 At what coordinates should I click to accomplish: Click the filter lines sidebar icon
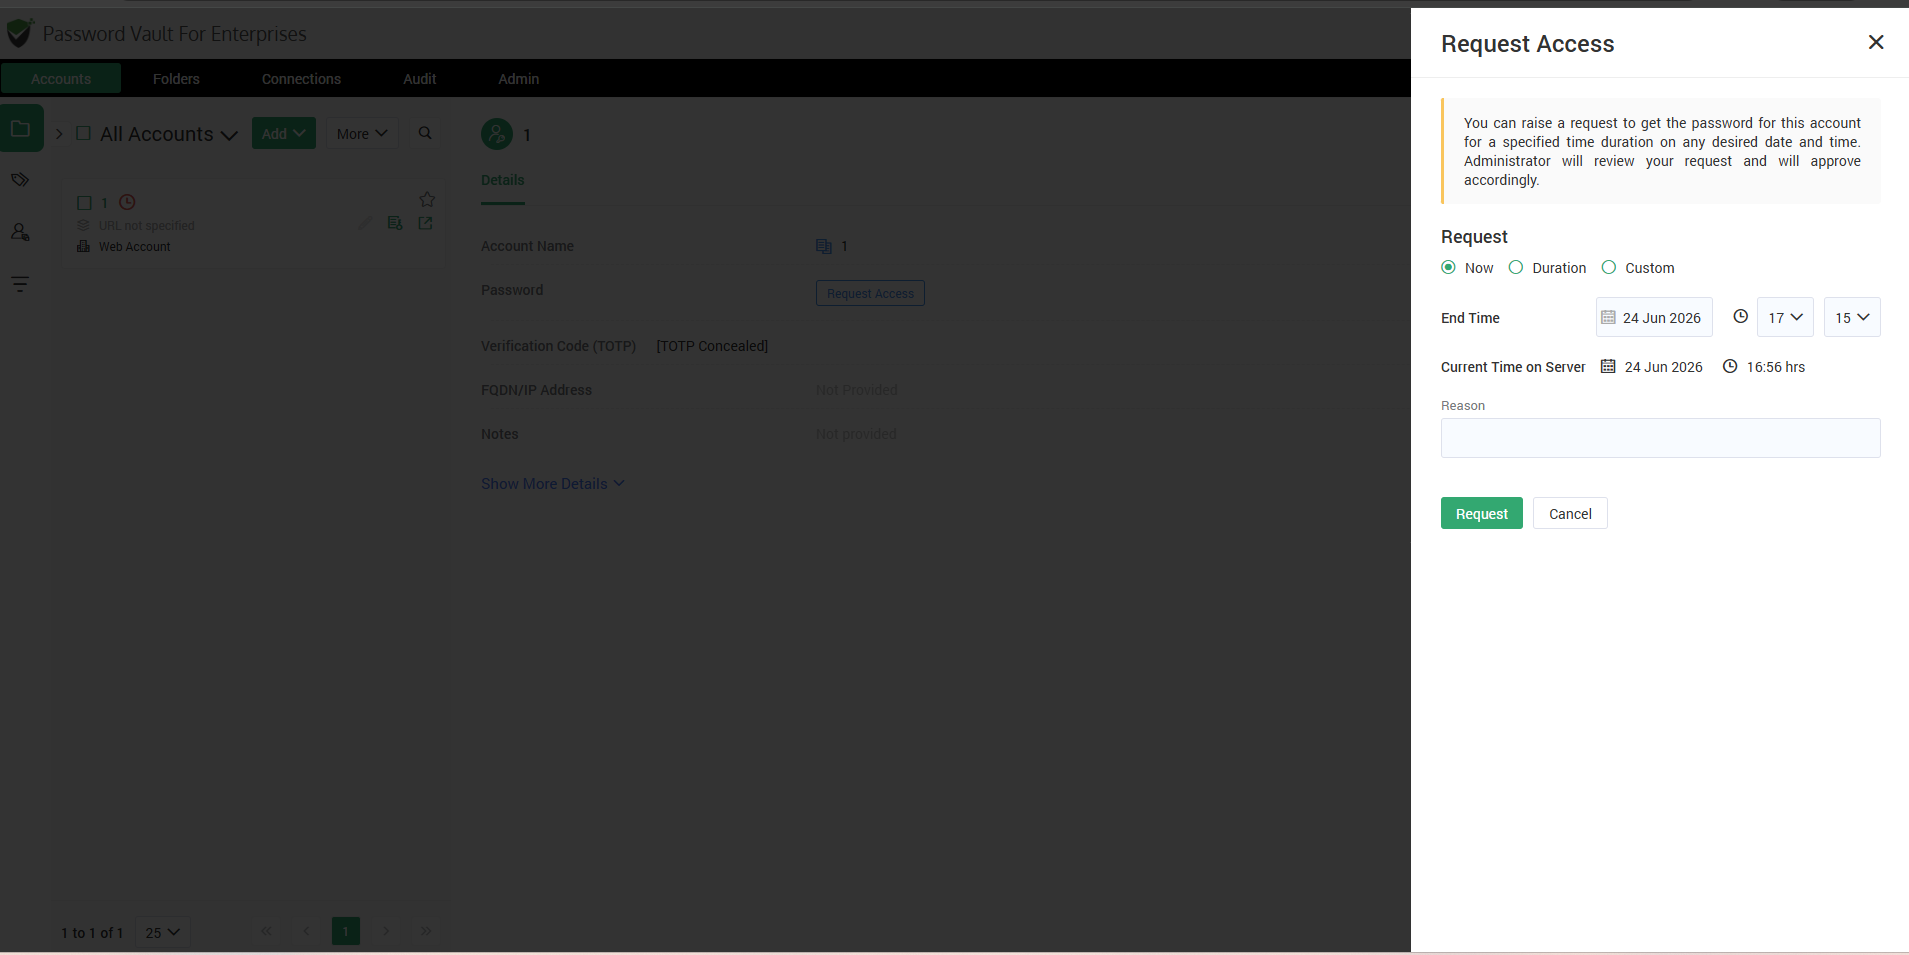20,284
